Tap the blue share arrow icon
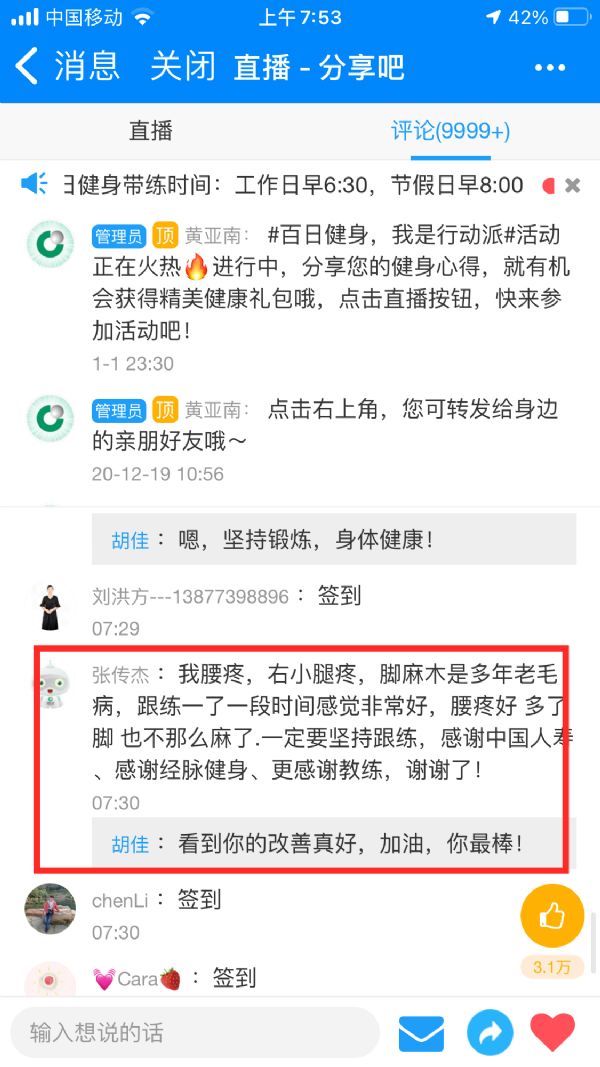Viewport: 600px width, 1067px height. point(489,1033)
